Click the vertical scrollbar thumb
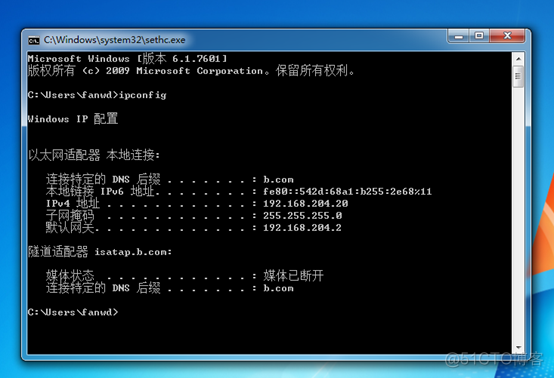554x378 pixels. click(x=518, y=76)
